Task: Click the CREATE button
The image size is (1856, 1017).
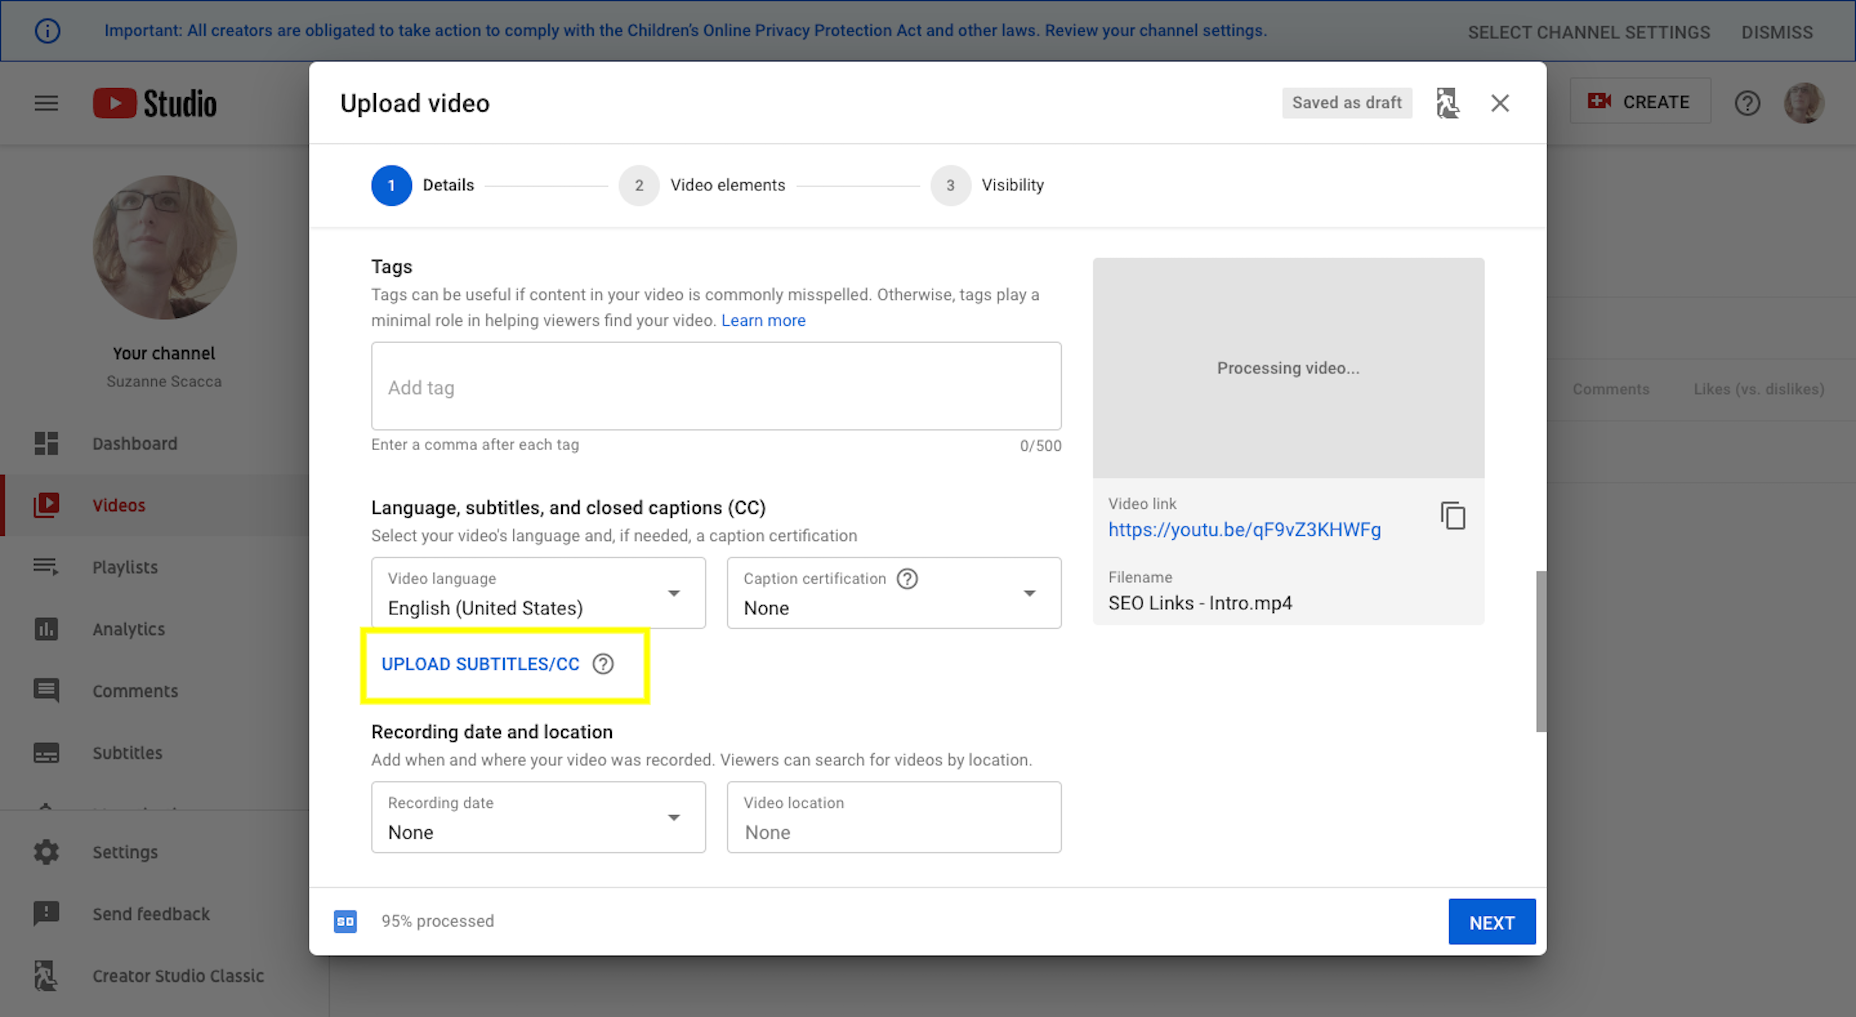Action: pos(1640,102)
